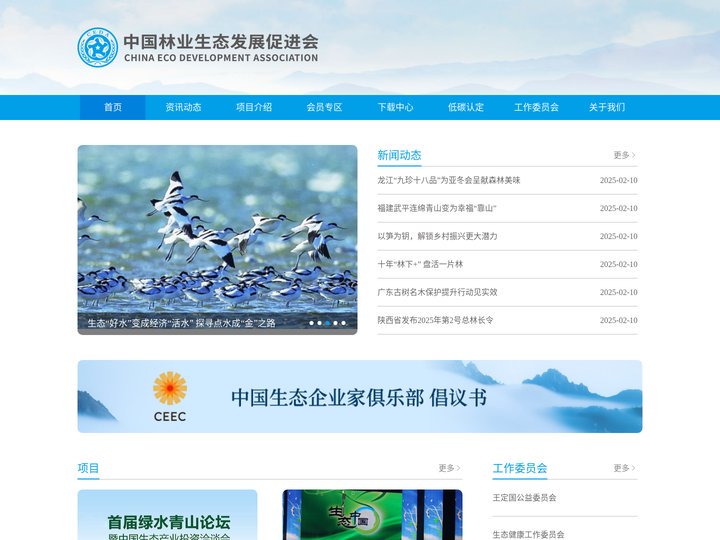
Task: Open 生态健康工作委员会 link
Action: [x=528, y=534]
